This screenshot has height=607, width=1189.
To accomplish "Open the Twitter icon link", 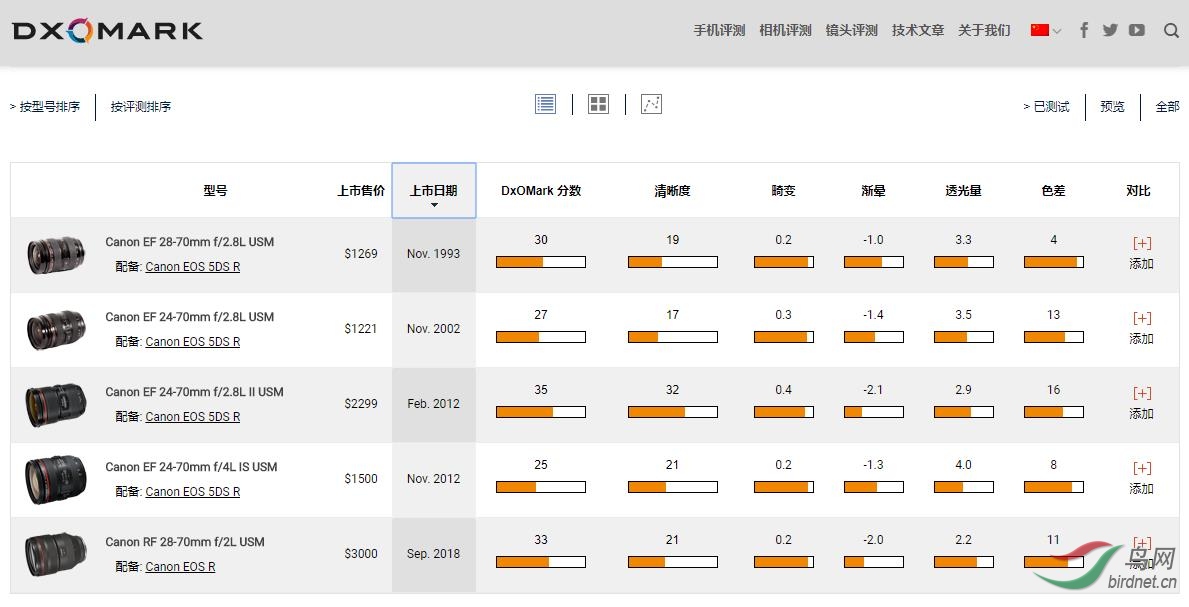I will point(1110,30).
